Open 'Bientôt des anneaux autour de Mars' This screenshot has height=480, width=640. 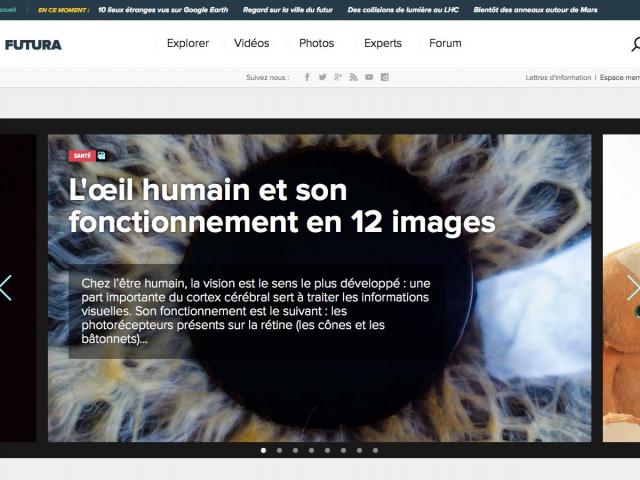click(x=535, y=10)
